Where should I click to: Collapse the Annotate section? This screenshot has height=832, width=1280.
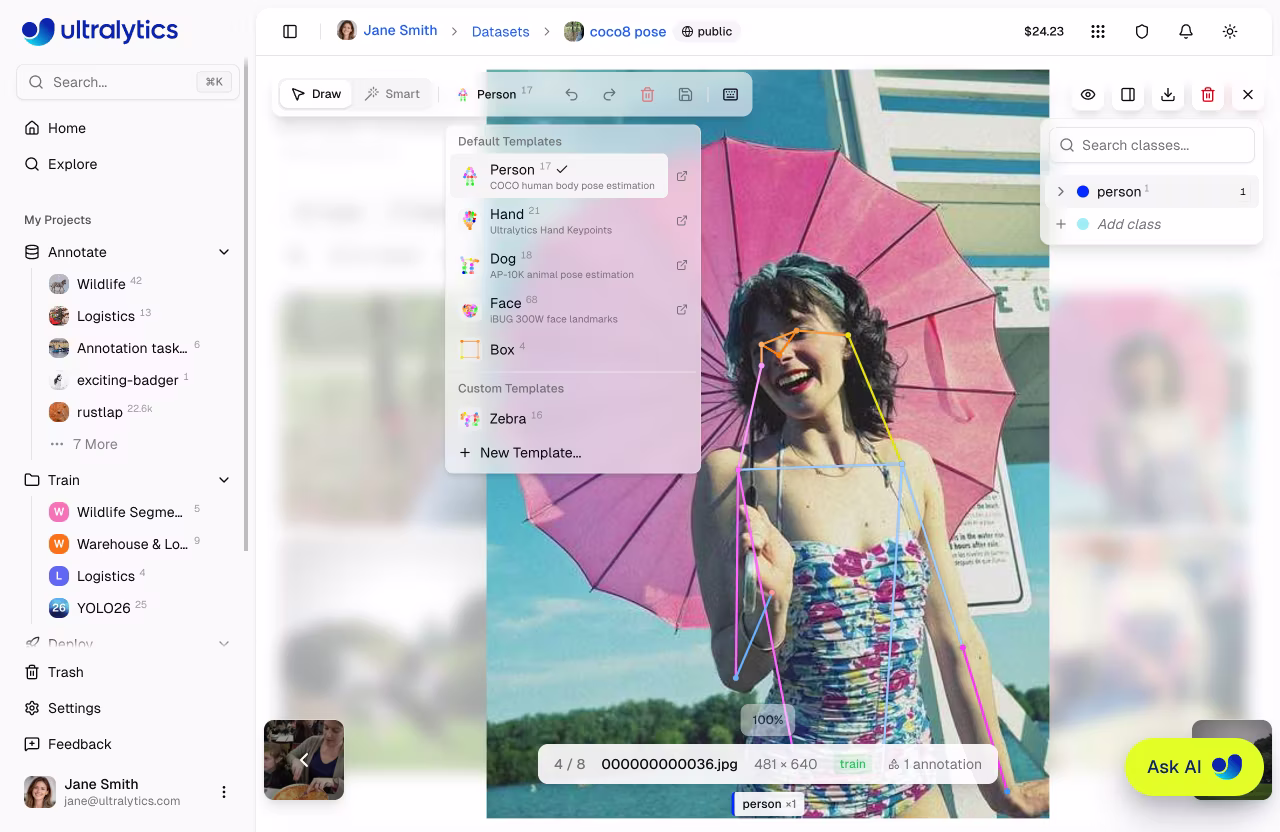click(x=224, y=252)
